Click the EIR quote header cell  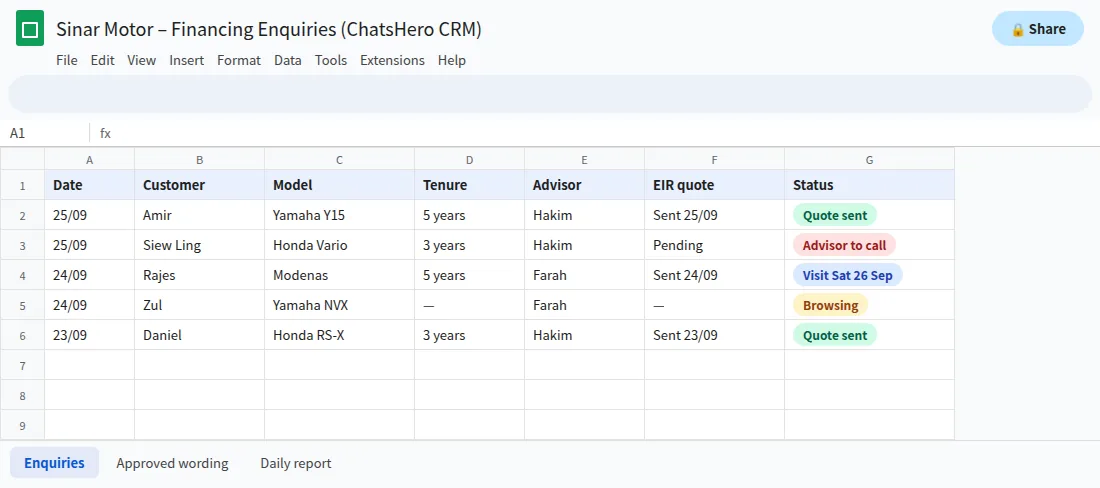[714, 185]
